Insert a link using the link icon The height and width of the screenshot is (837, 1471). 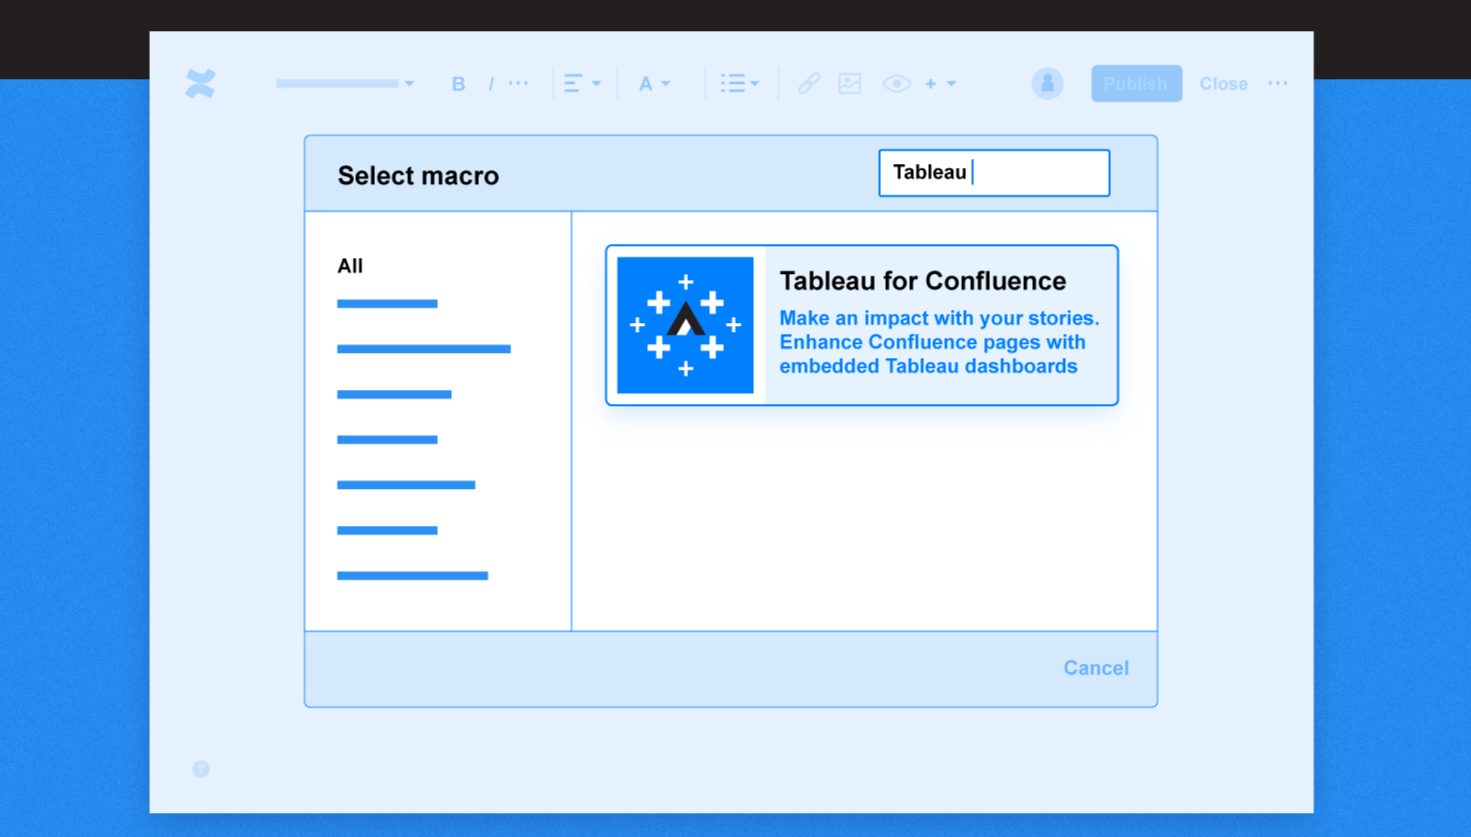pos(808,83)
